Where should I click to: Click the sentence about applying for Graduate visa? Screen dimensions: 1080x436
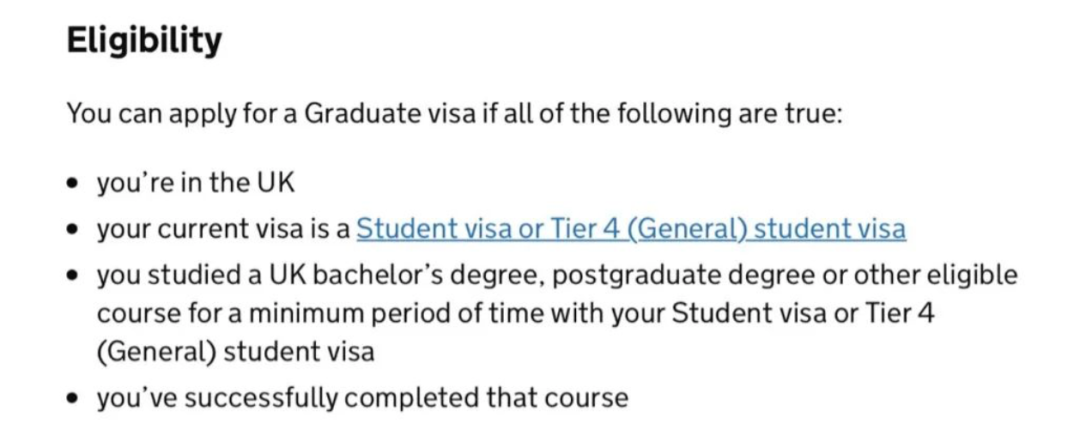tap(455, 114)
